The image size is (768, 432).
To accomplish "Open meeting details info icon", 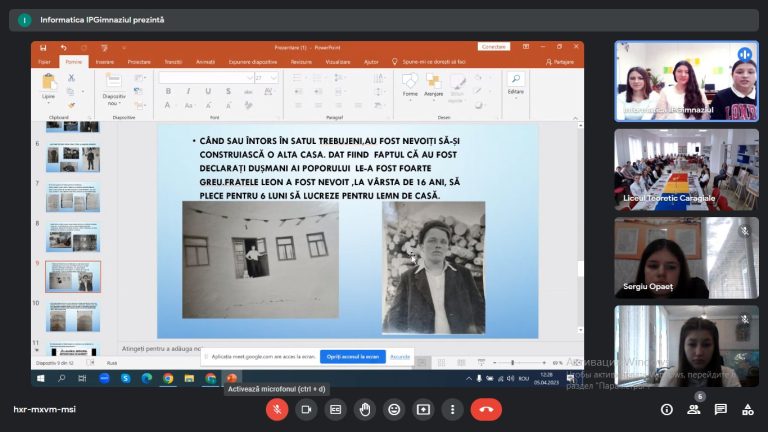I will pos(667,409).
